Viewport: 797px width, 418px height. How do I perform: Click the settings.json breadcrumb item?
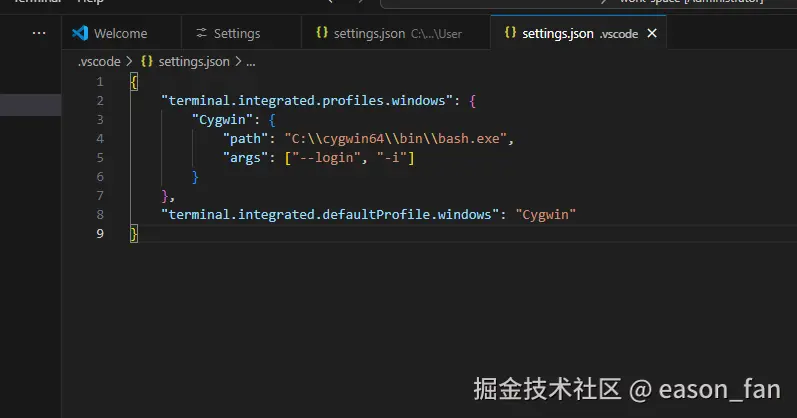click(x=194, y=62)
